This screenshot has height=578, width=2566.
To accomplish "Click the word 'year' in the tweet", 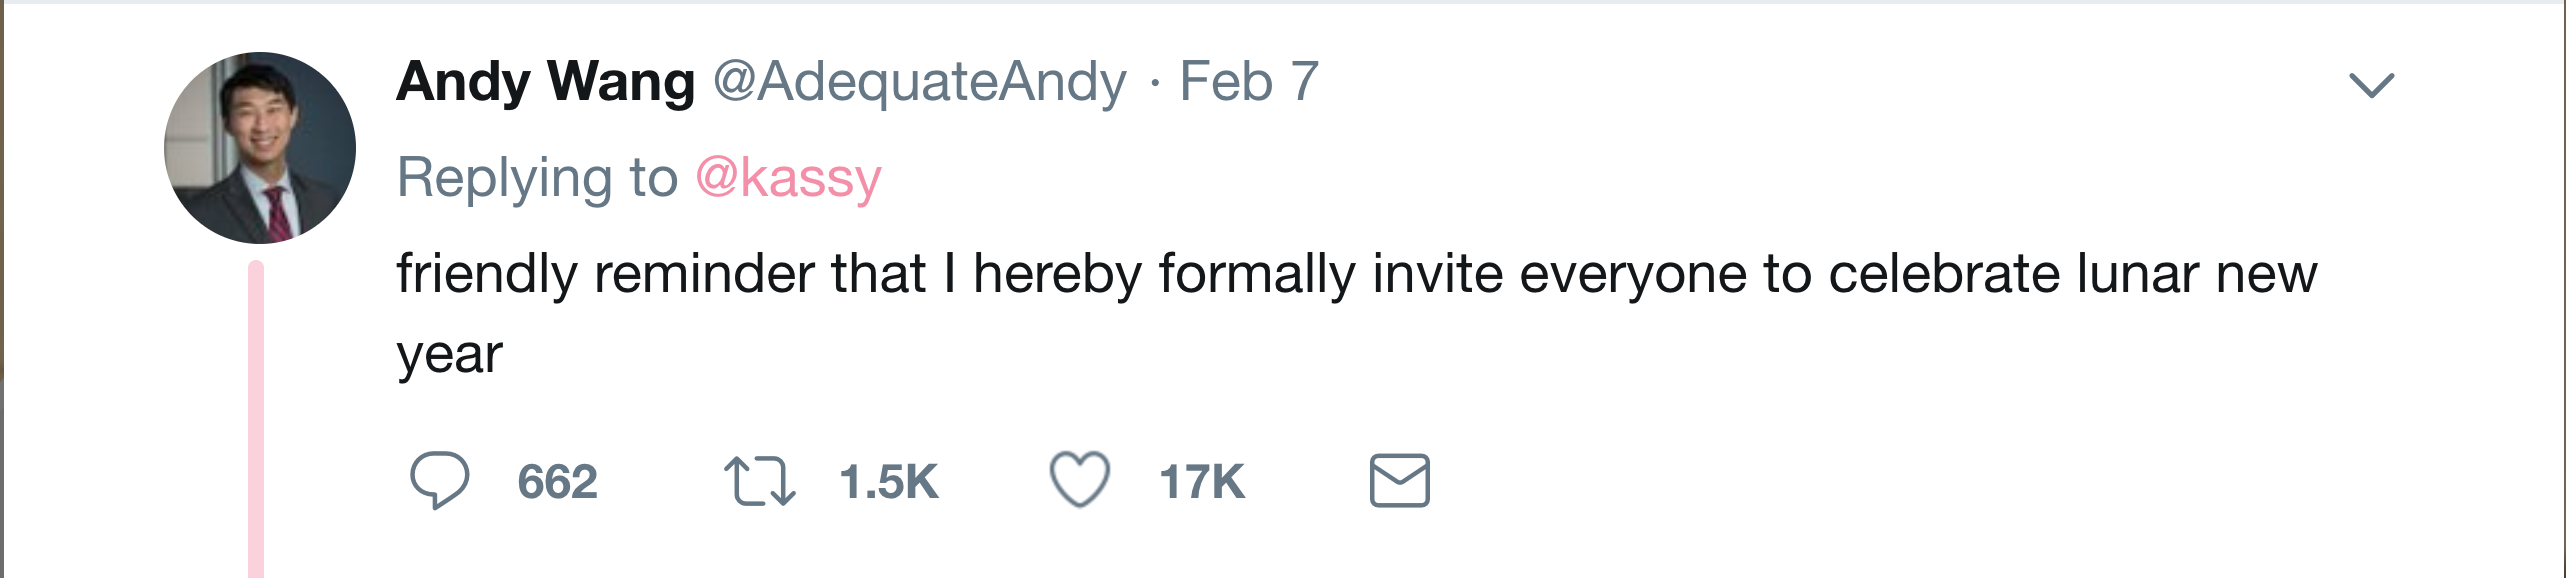I will (450, 356).
